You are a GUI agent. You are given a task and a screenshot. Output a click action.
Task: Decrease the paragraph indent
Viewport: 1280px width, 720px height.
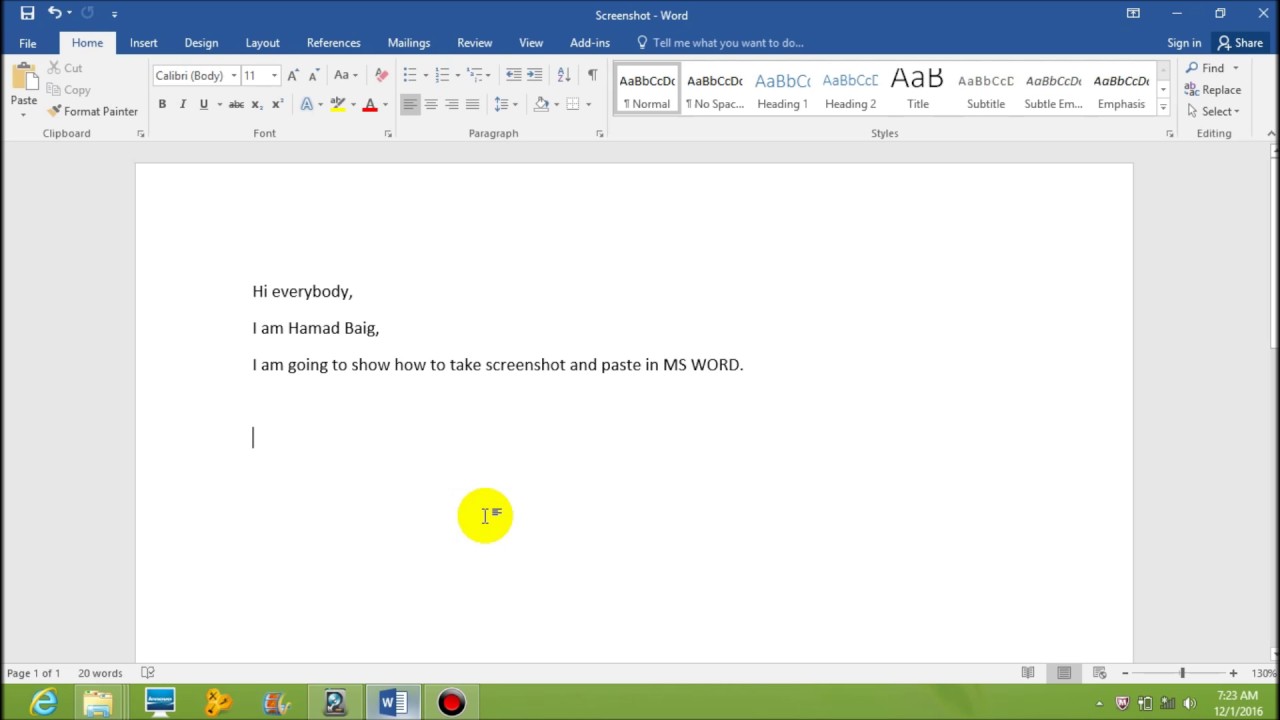(x=513, y=75)
